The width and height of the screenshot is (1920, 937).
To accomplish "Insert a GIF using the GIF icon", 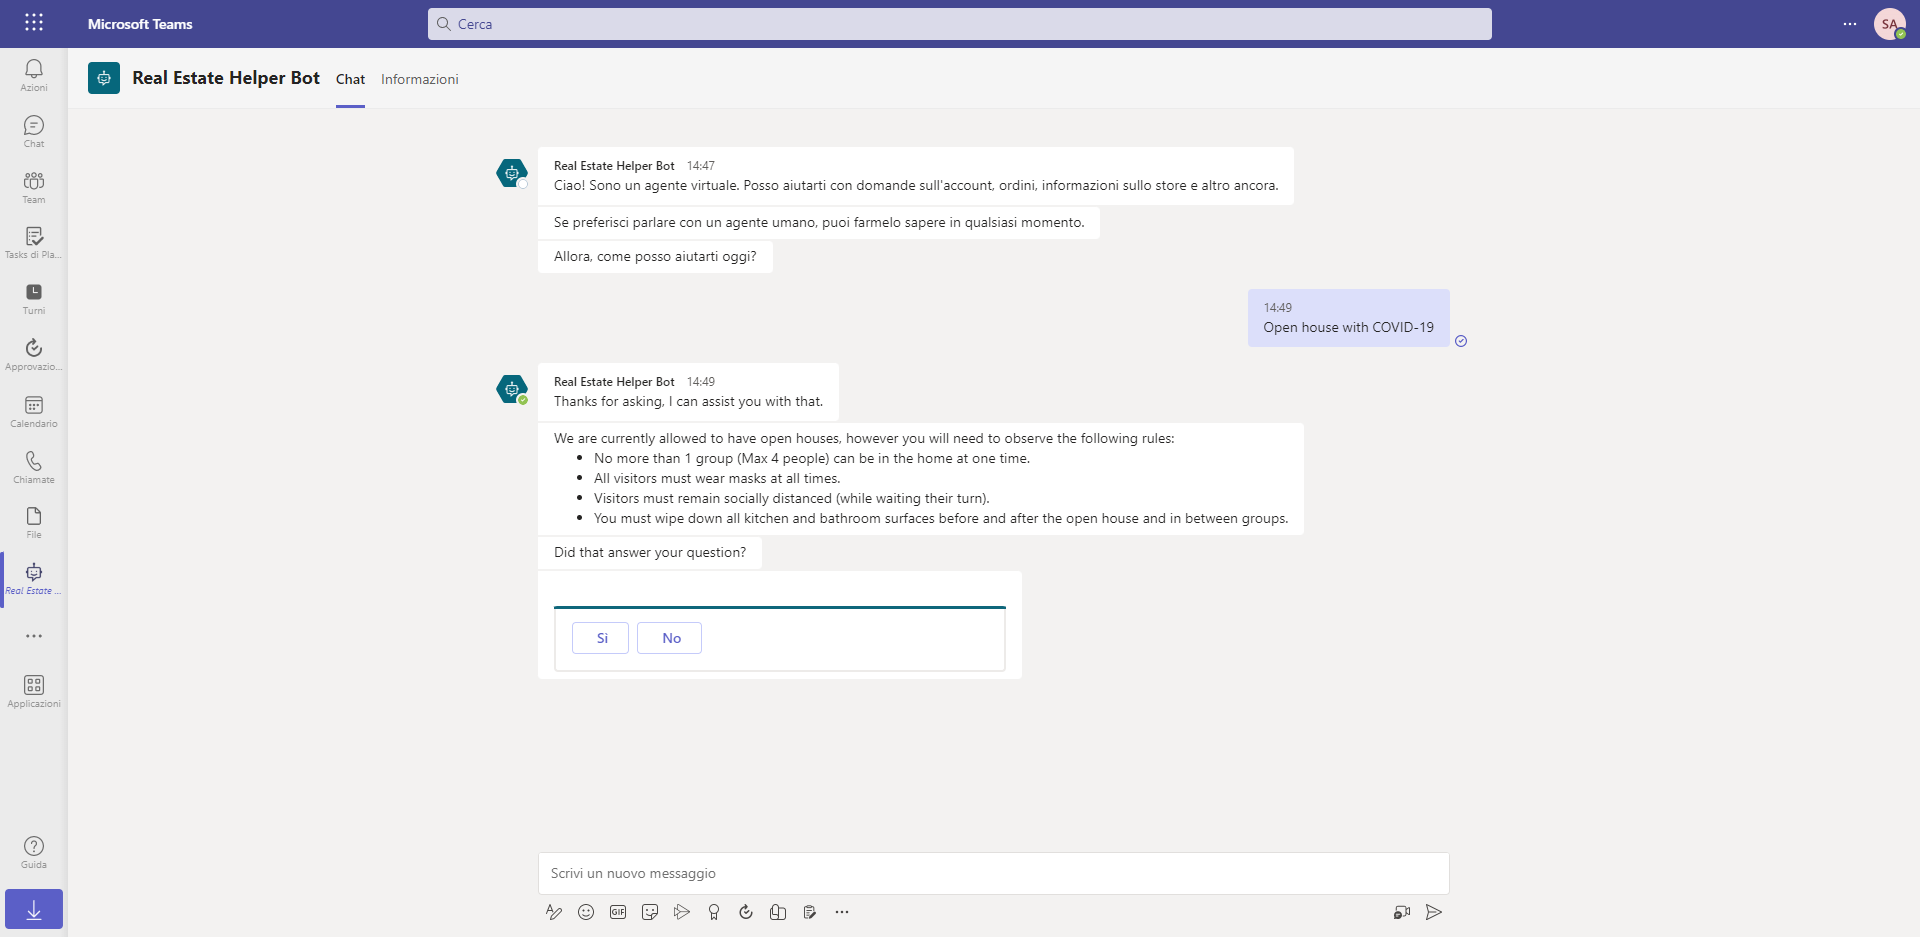I will pyautogui.click(x=618, y=912).
